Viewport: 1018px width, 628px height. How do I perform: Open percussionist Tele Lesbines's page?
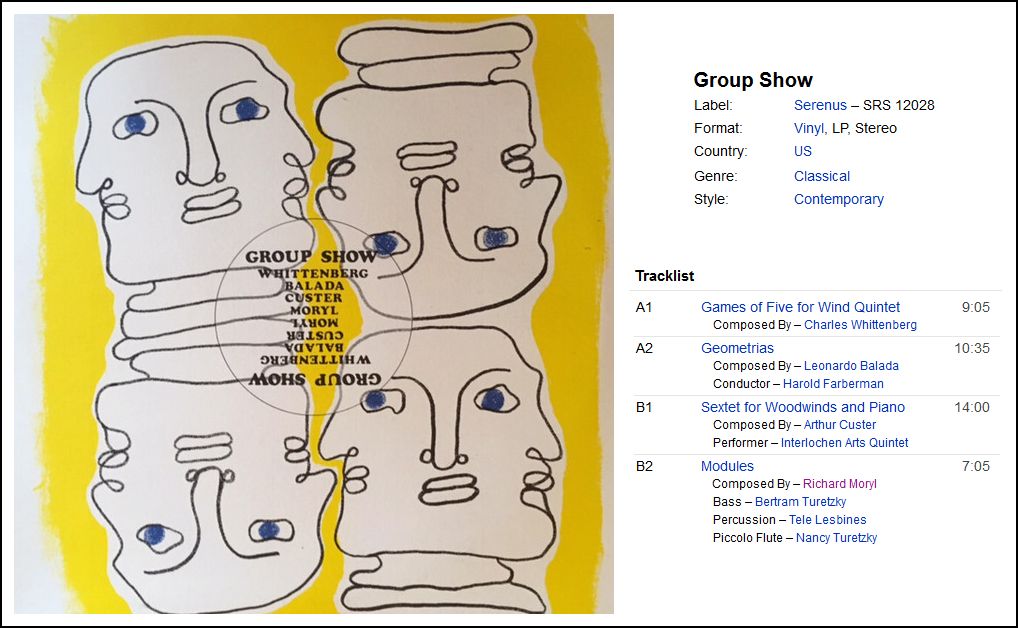point(827,520)
